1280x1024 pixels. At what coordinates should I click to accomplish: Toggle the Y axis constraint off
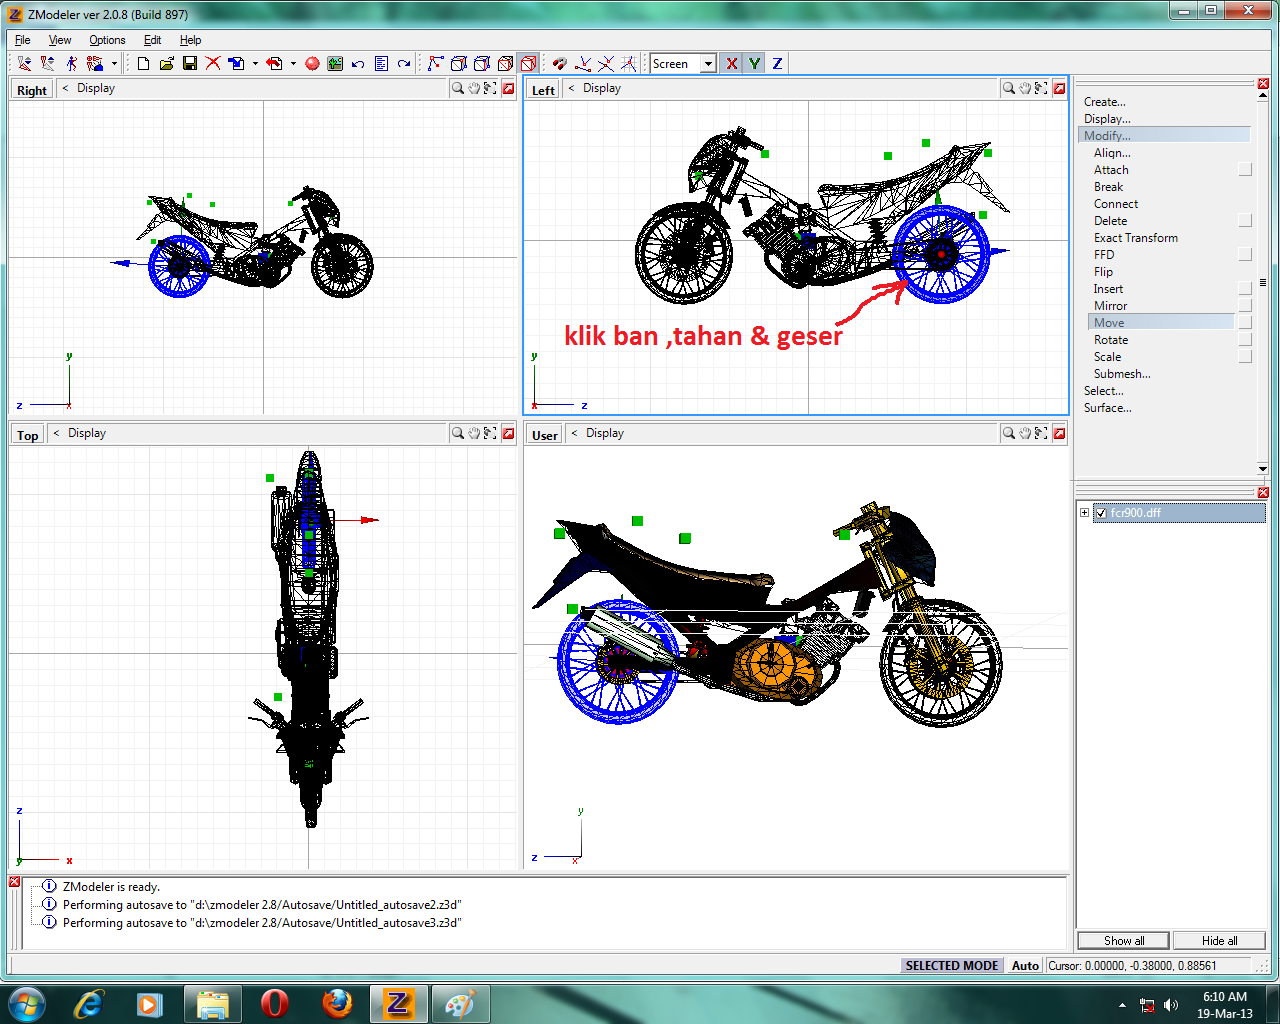[754, 63]
